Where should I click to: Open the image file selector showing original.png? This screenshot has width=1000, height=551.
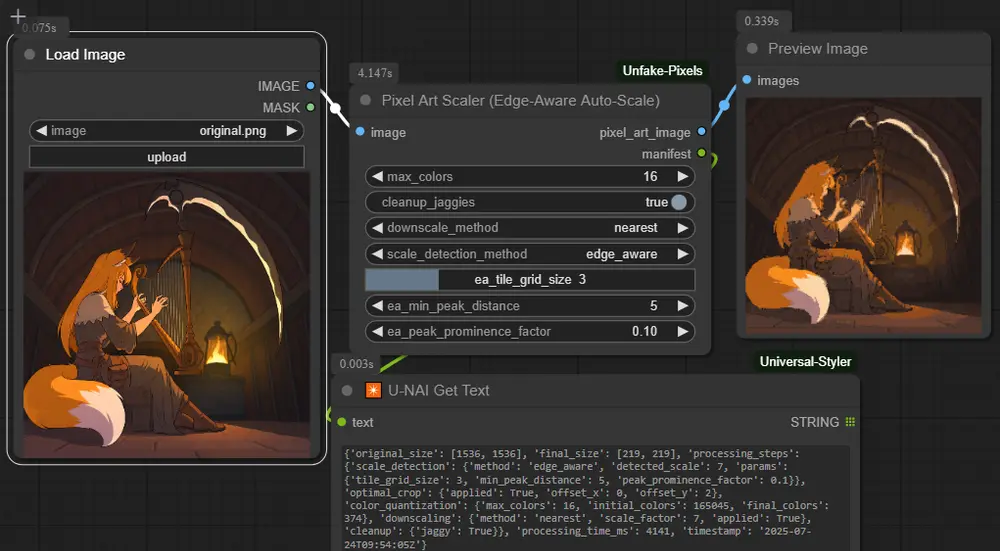tap(166, 130)
